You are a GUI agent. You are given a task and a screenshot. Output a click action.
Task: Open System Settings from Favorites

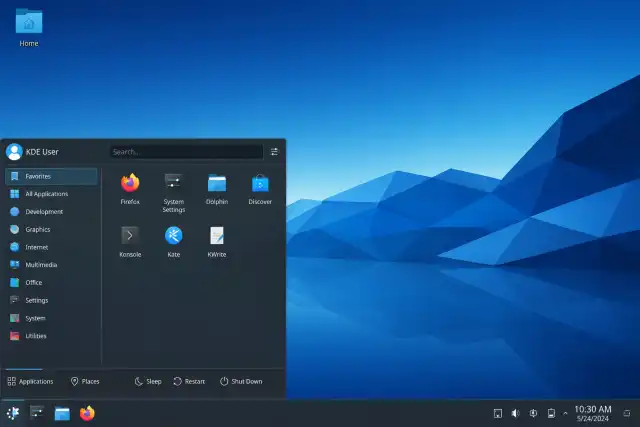point(173,193)
